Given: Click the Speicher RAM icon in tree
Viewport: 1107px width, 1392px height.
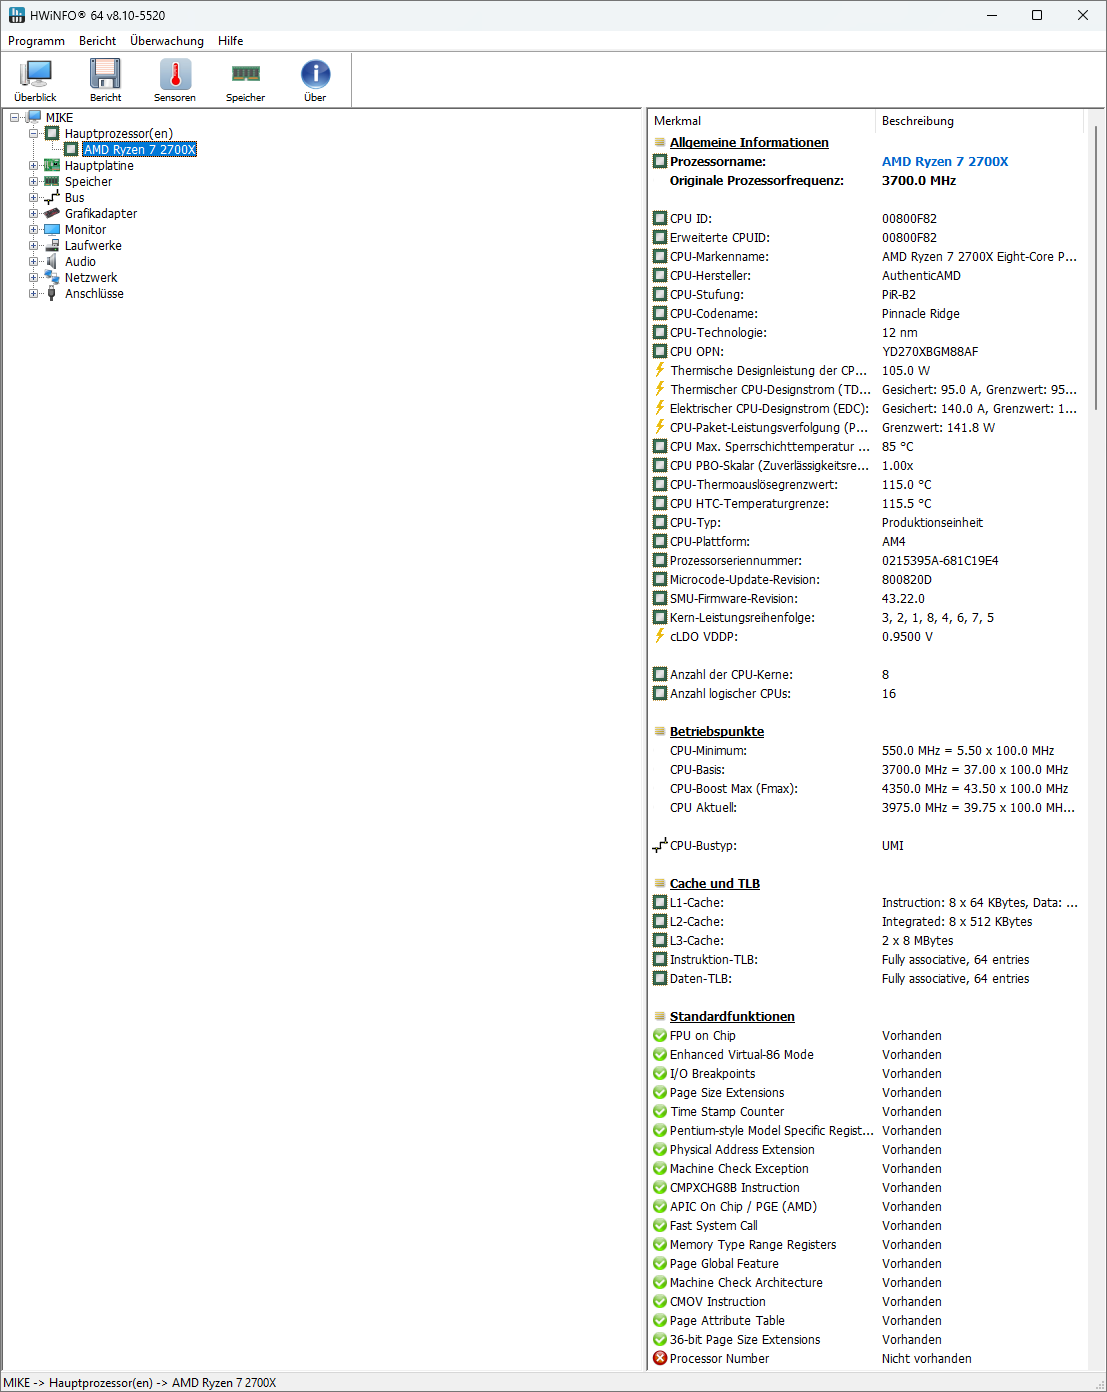Looking at the screenshot, I should 52,182.
